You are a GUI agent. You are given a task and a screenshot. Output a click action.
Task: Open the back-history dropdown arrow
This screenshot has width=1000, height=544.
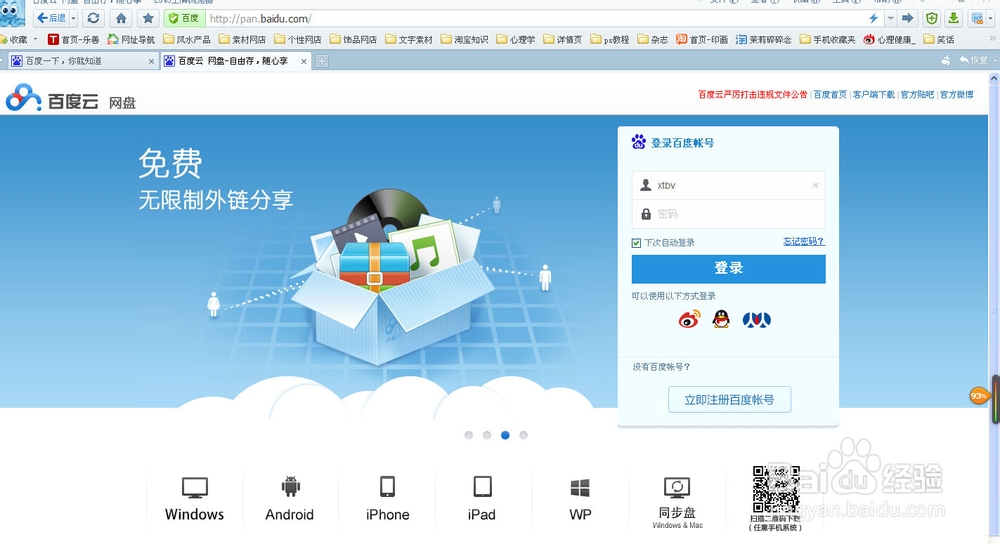(x=73, y=18)
